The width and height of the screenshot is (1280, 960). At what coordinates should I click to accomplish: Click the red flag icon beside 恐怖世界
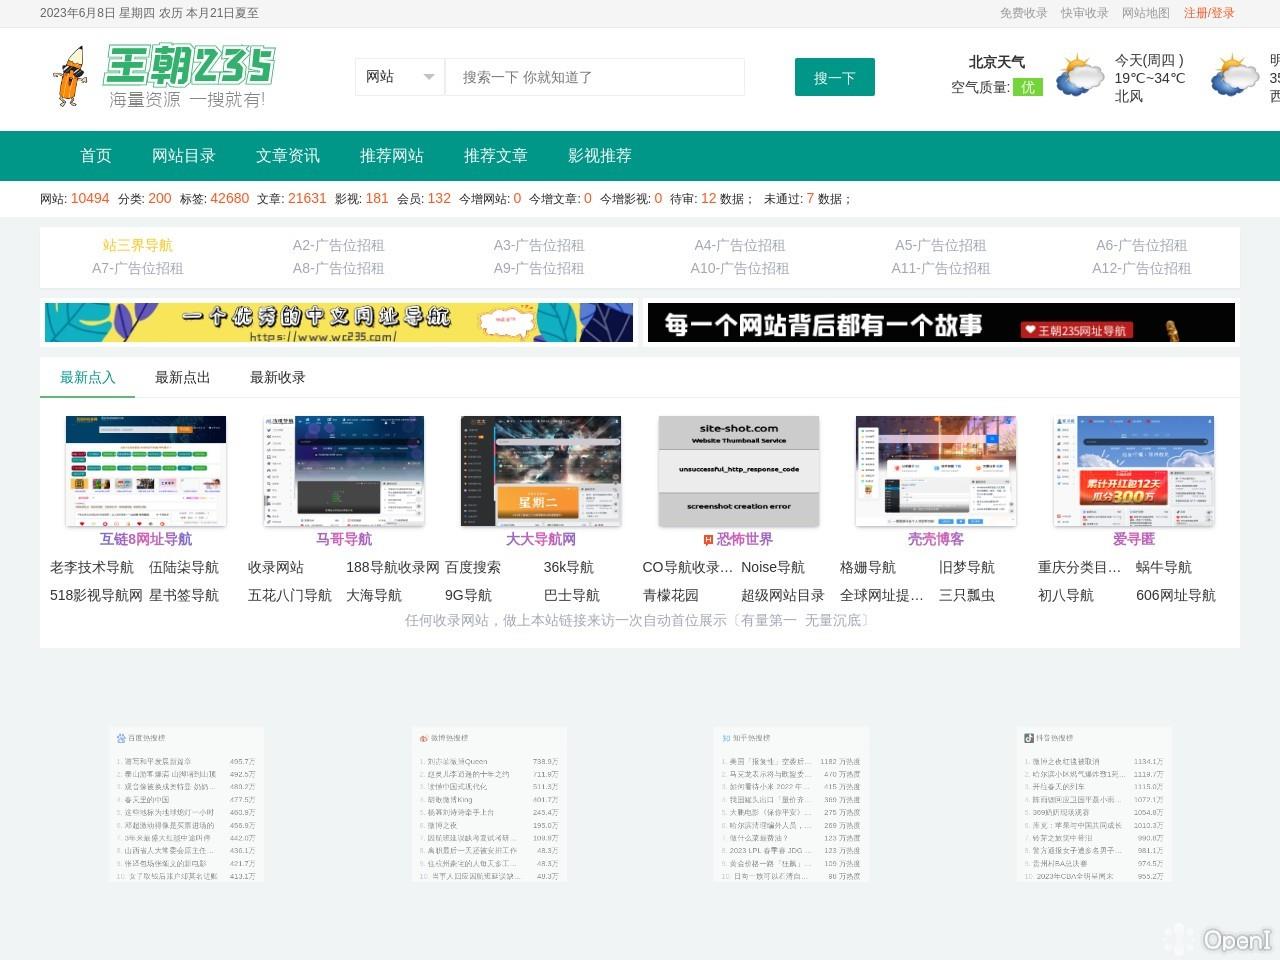click(708, 540)
